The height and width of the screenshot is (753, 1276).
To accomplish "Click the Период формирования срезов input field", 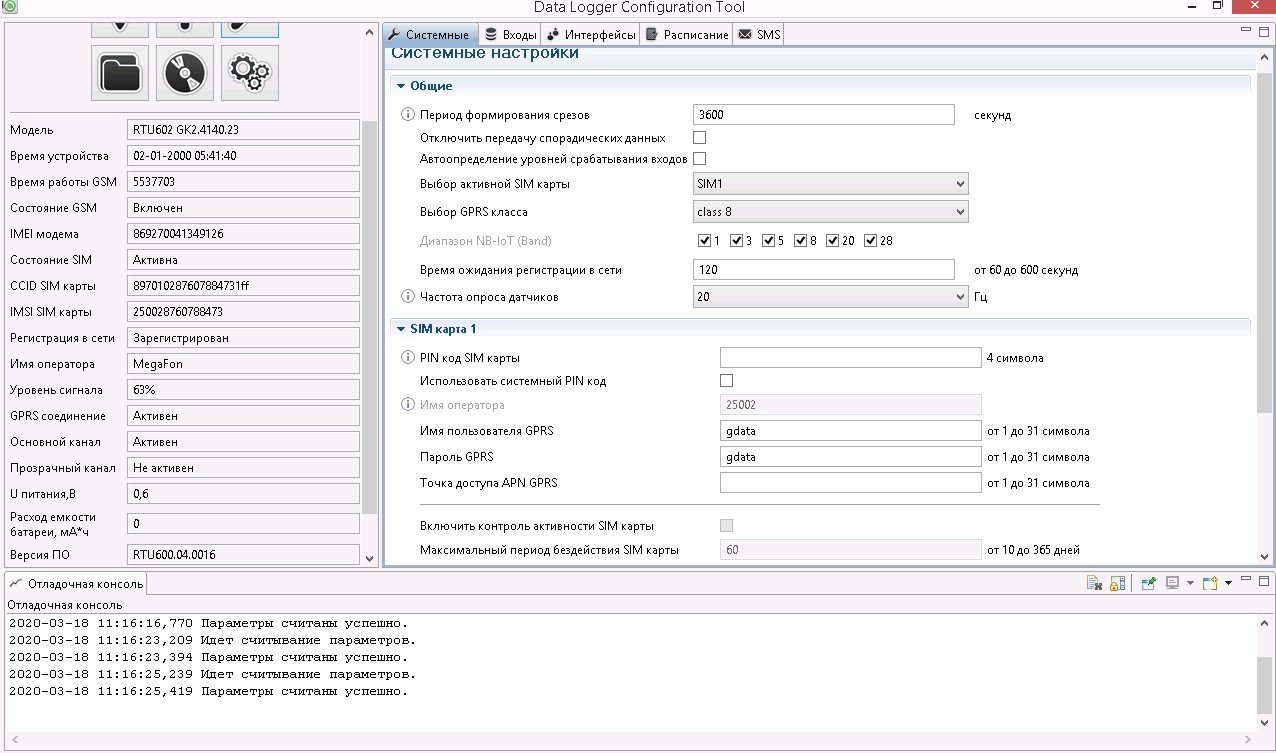I will [824, 115].
